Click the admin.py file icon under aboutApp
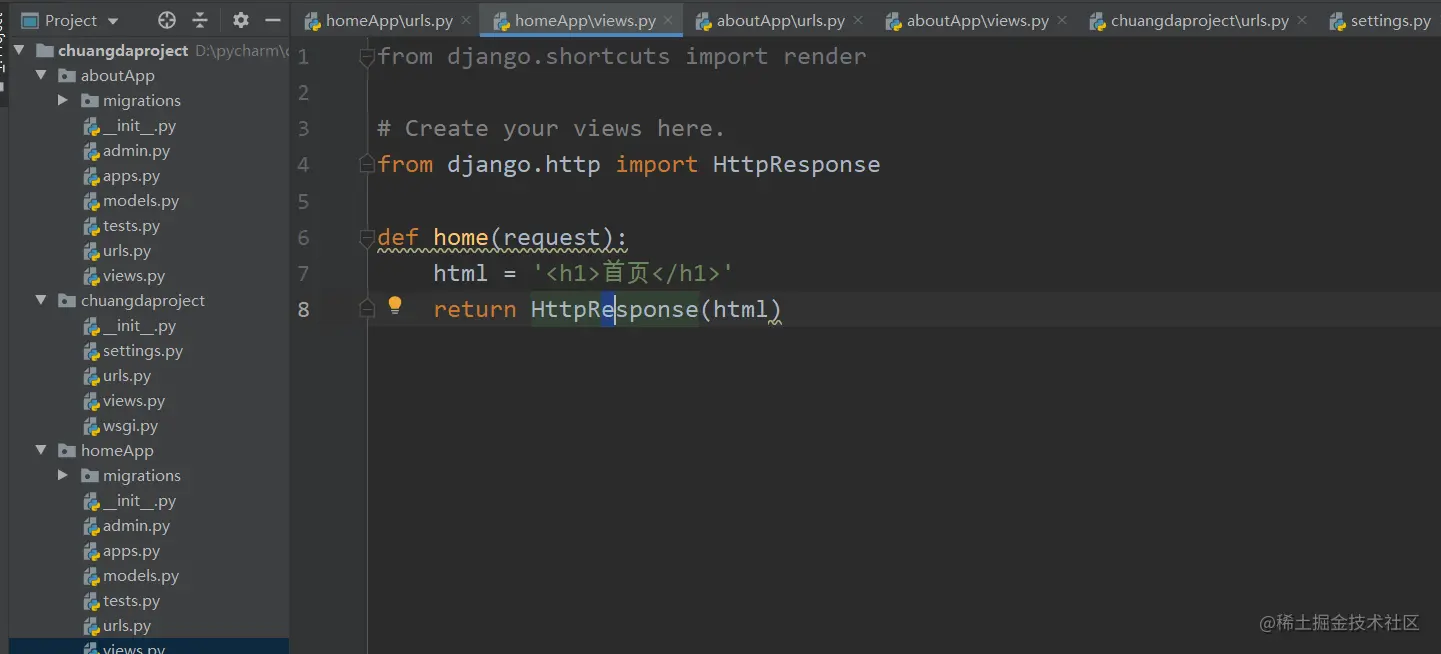 pos(91,150)
